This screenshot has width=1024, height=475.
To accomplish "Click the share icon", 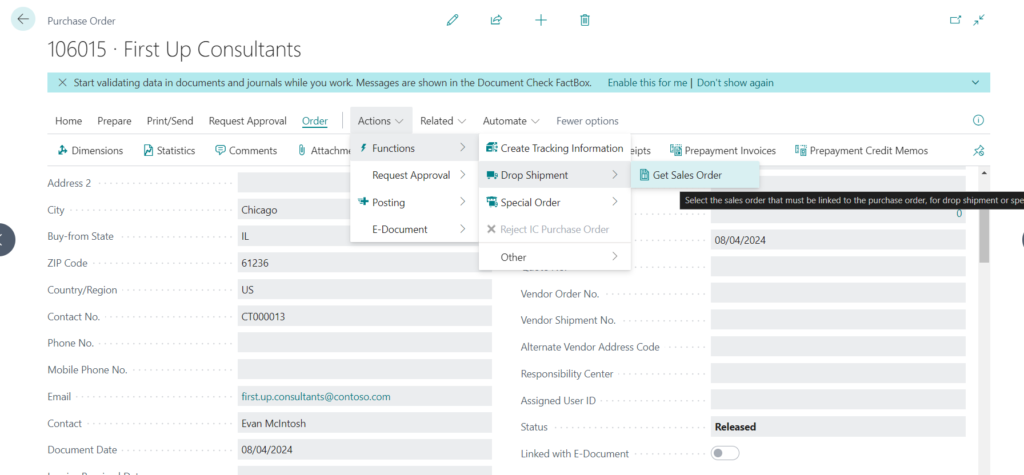I will [x=496, y=20].
